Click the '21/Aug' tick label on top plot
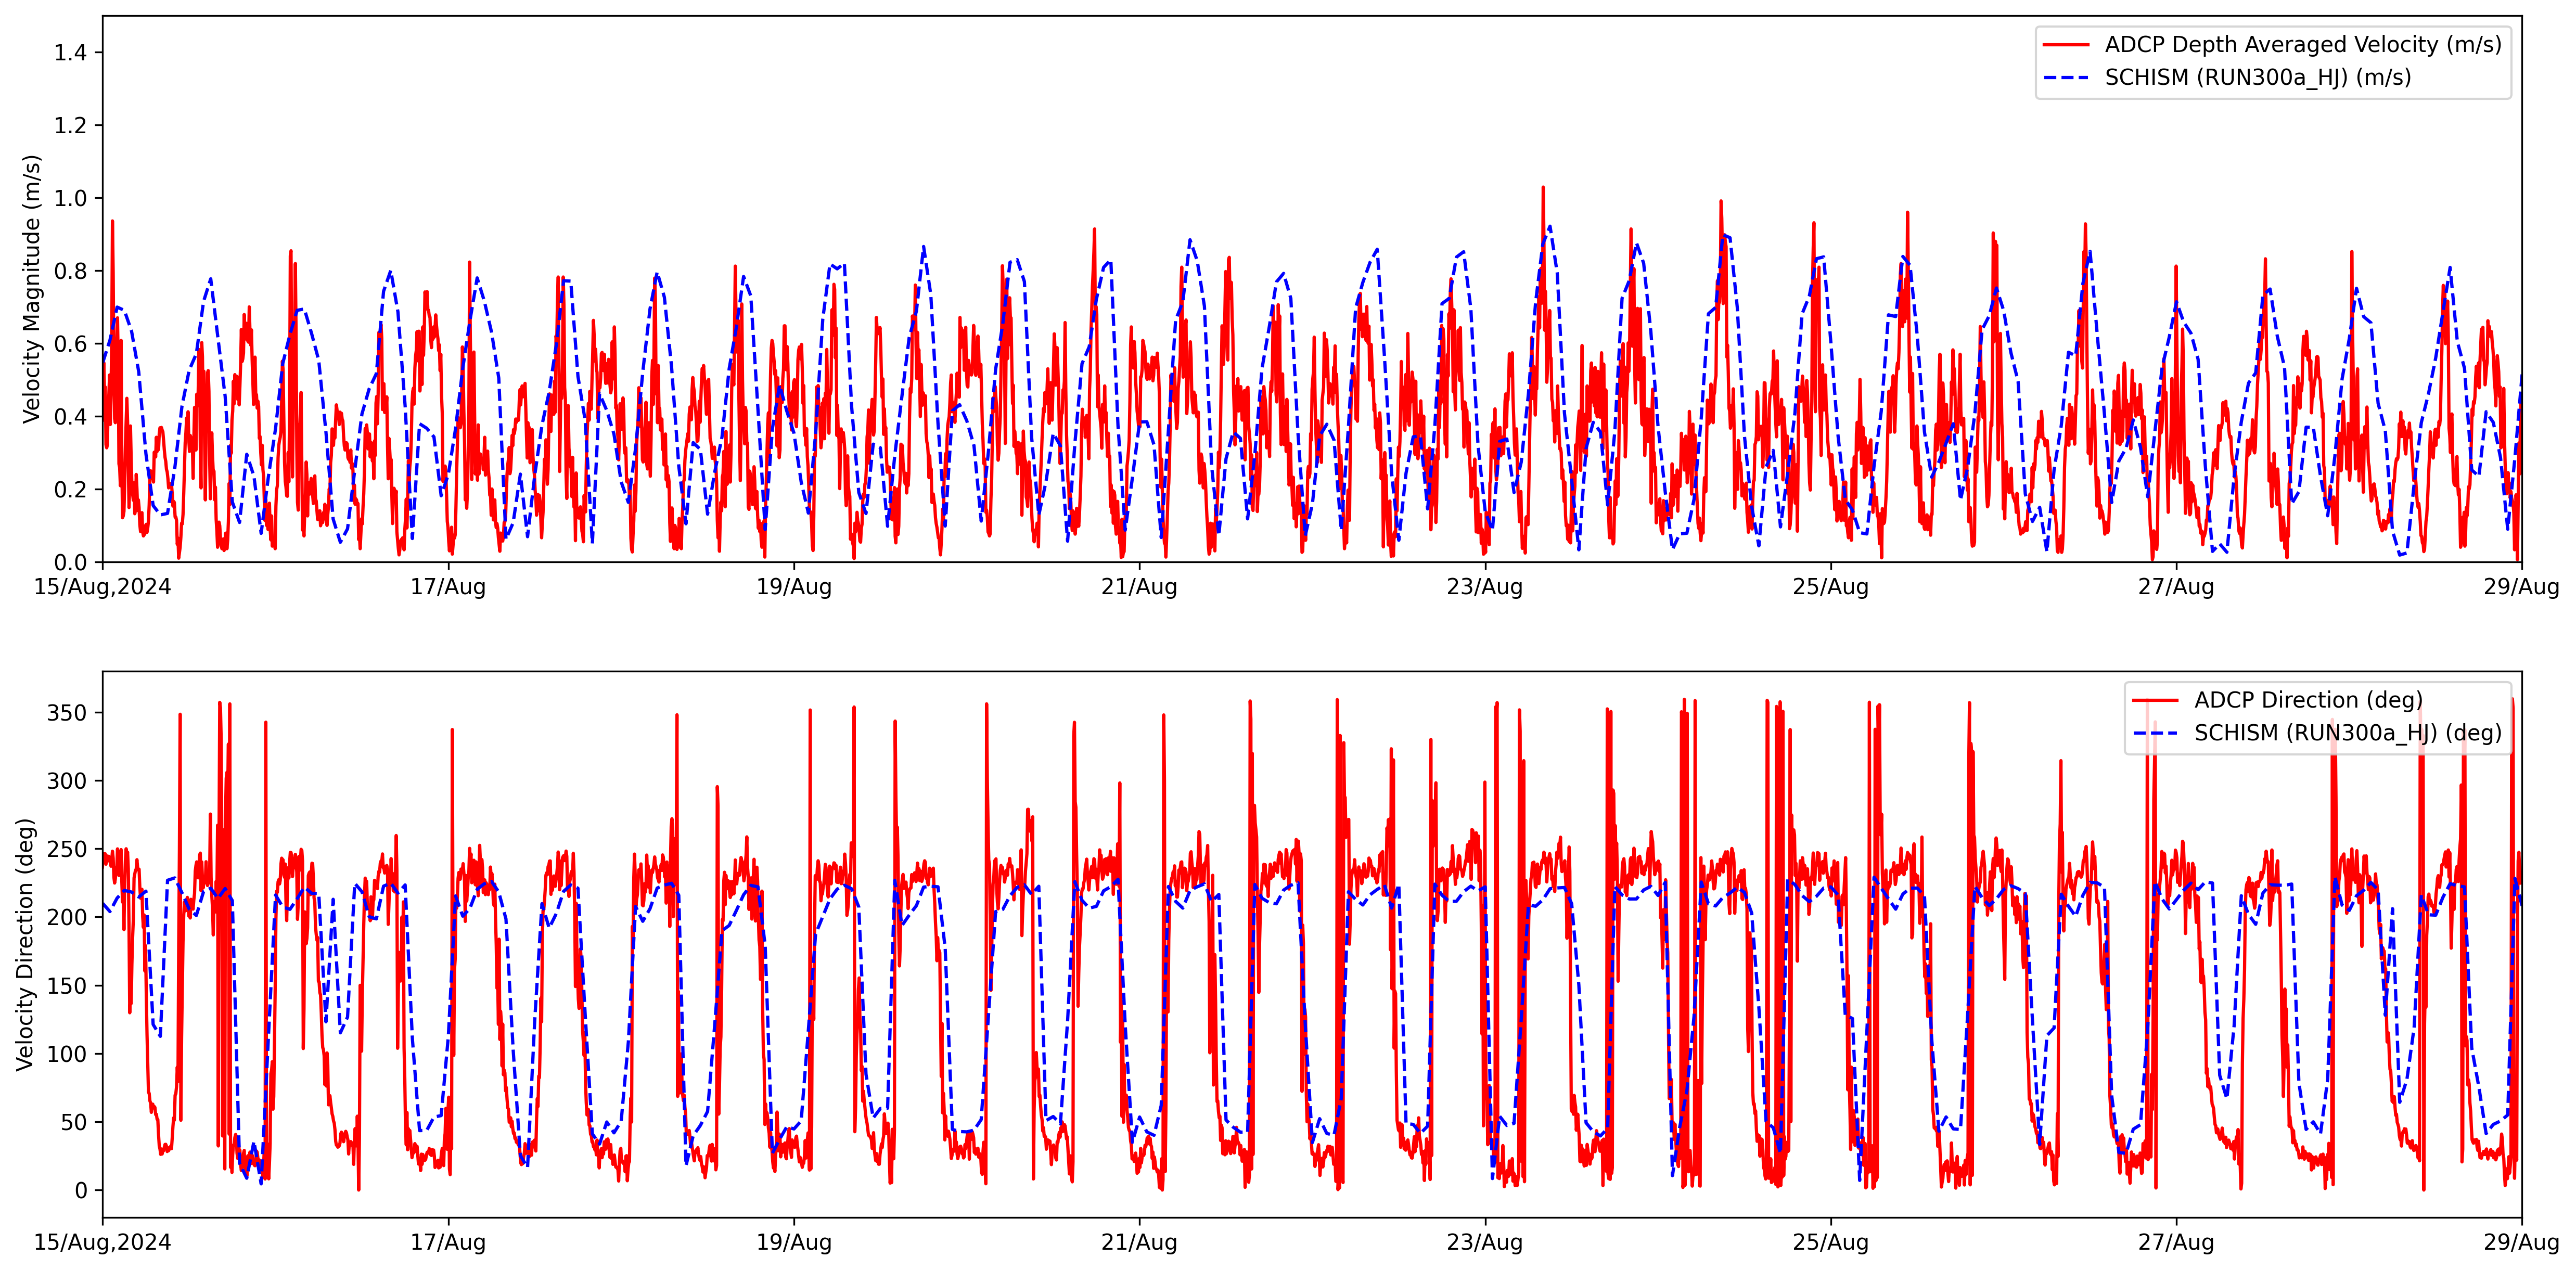 click(x=1139, y=587)
